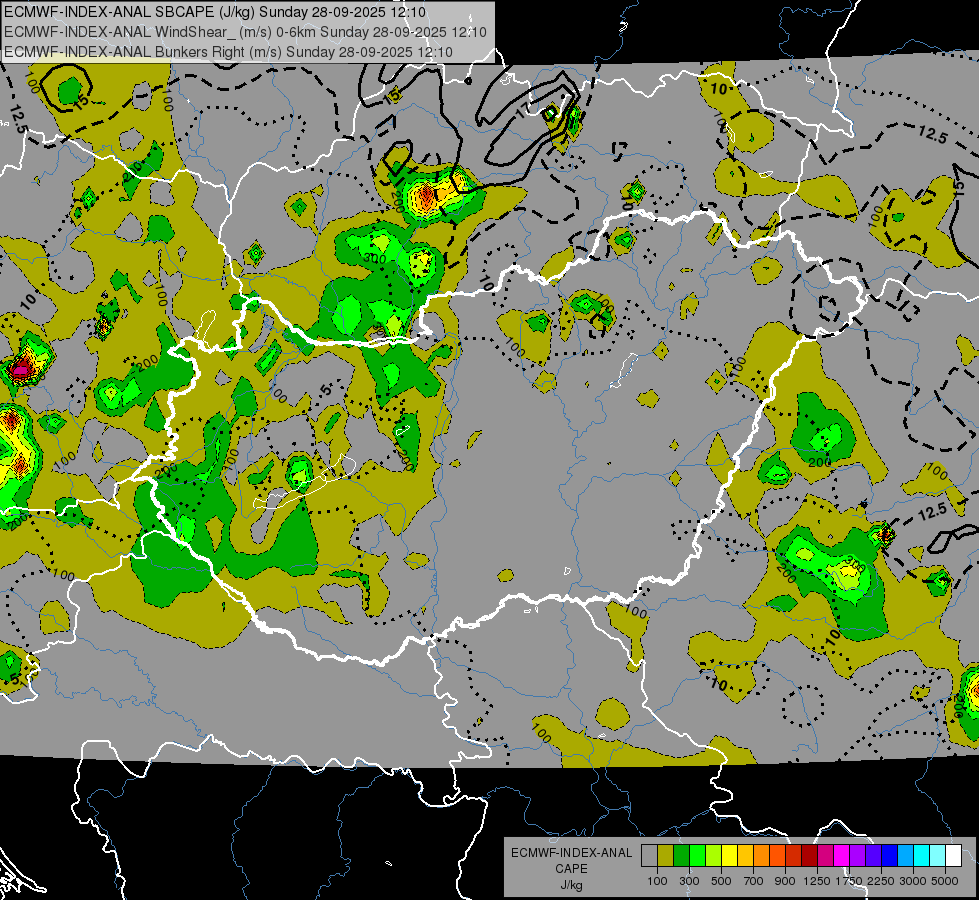Click the white swatch at legend end
Viewport: 979px width, 900px height.
point(953,856)
